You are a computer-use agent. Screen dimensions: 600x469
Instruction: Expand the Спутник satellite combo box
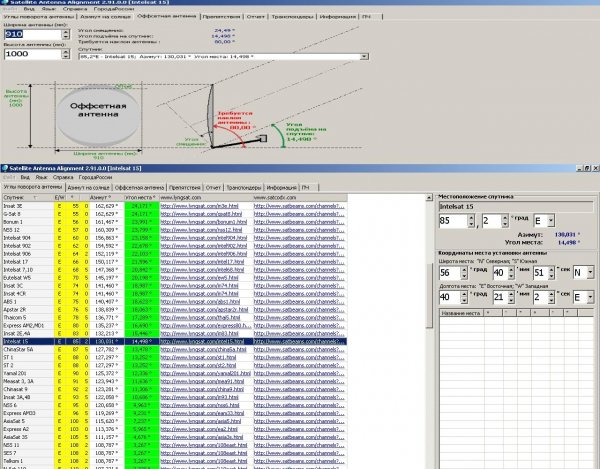tap(364, 57)
